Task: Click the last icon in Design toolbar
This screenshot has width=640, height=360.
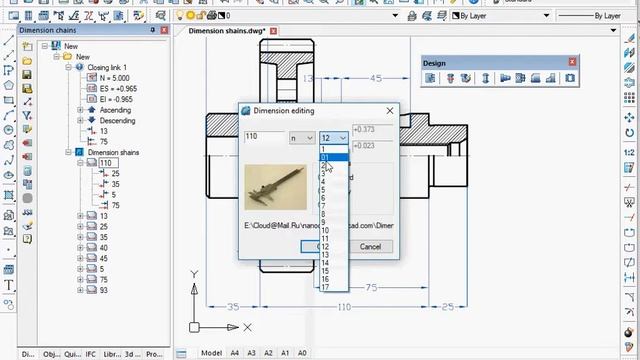Action: pos(570,78)
